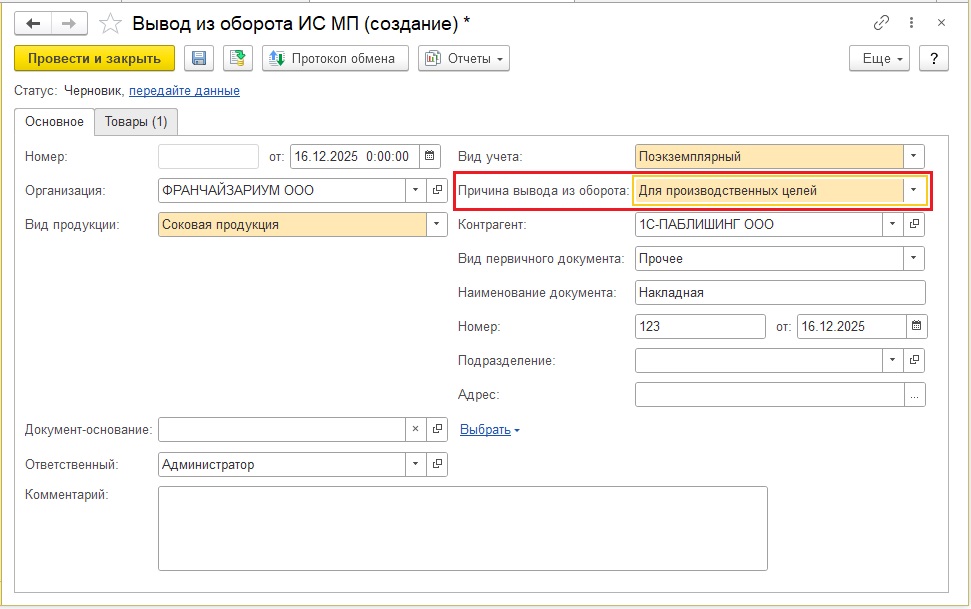The height and width of the screenshot is (609, 971).
Task: Clear the Документ-основание field
Action: (416, 429)
